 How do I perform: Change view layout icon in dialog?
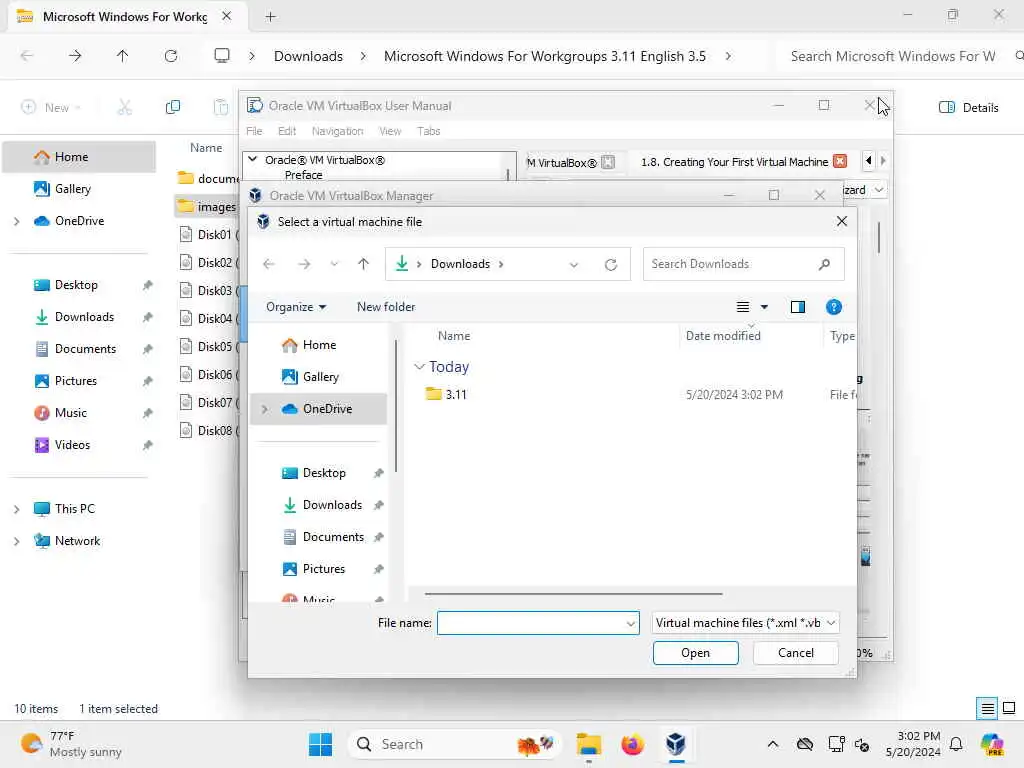(743, 307)
